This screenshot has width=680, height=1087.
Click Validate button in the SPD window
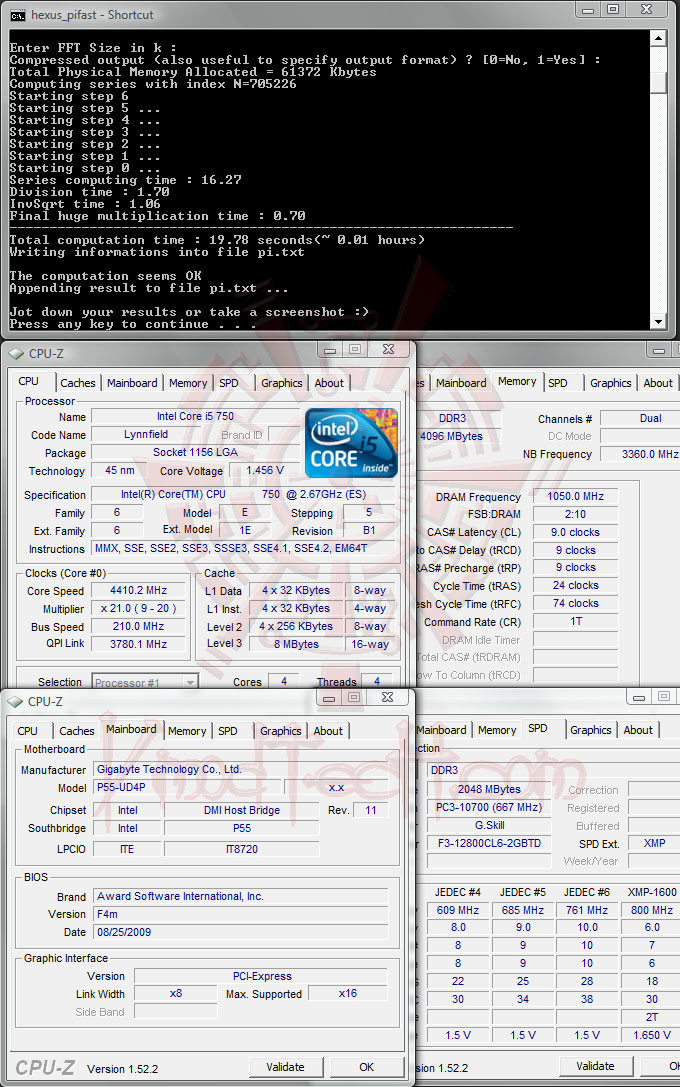click(x=595, y=1066)
